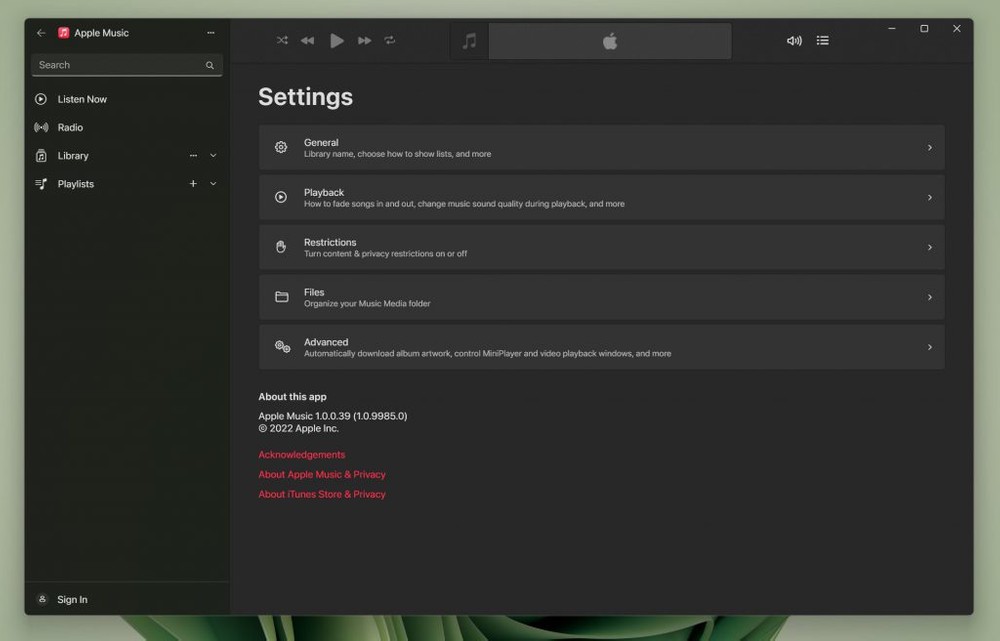Click the music note album artwork placeholder
This screenshot has height=641, width=1000.
click(469, 41)
